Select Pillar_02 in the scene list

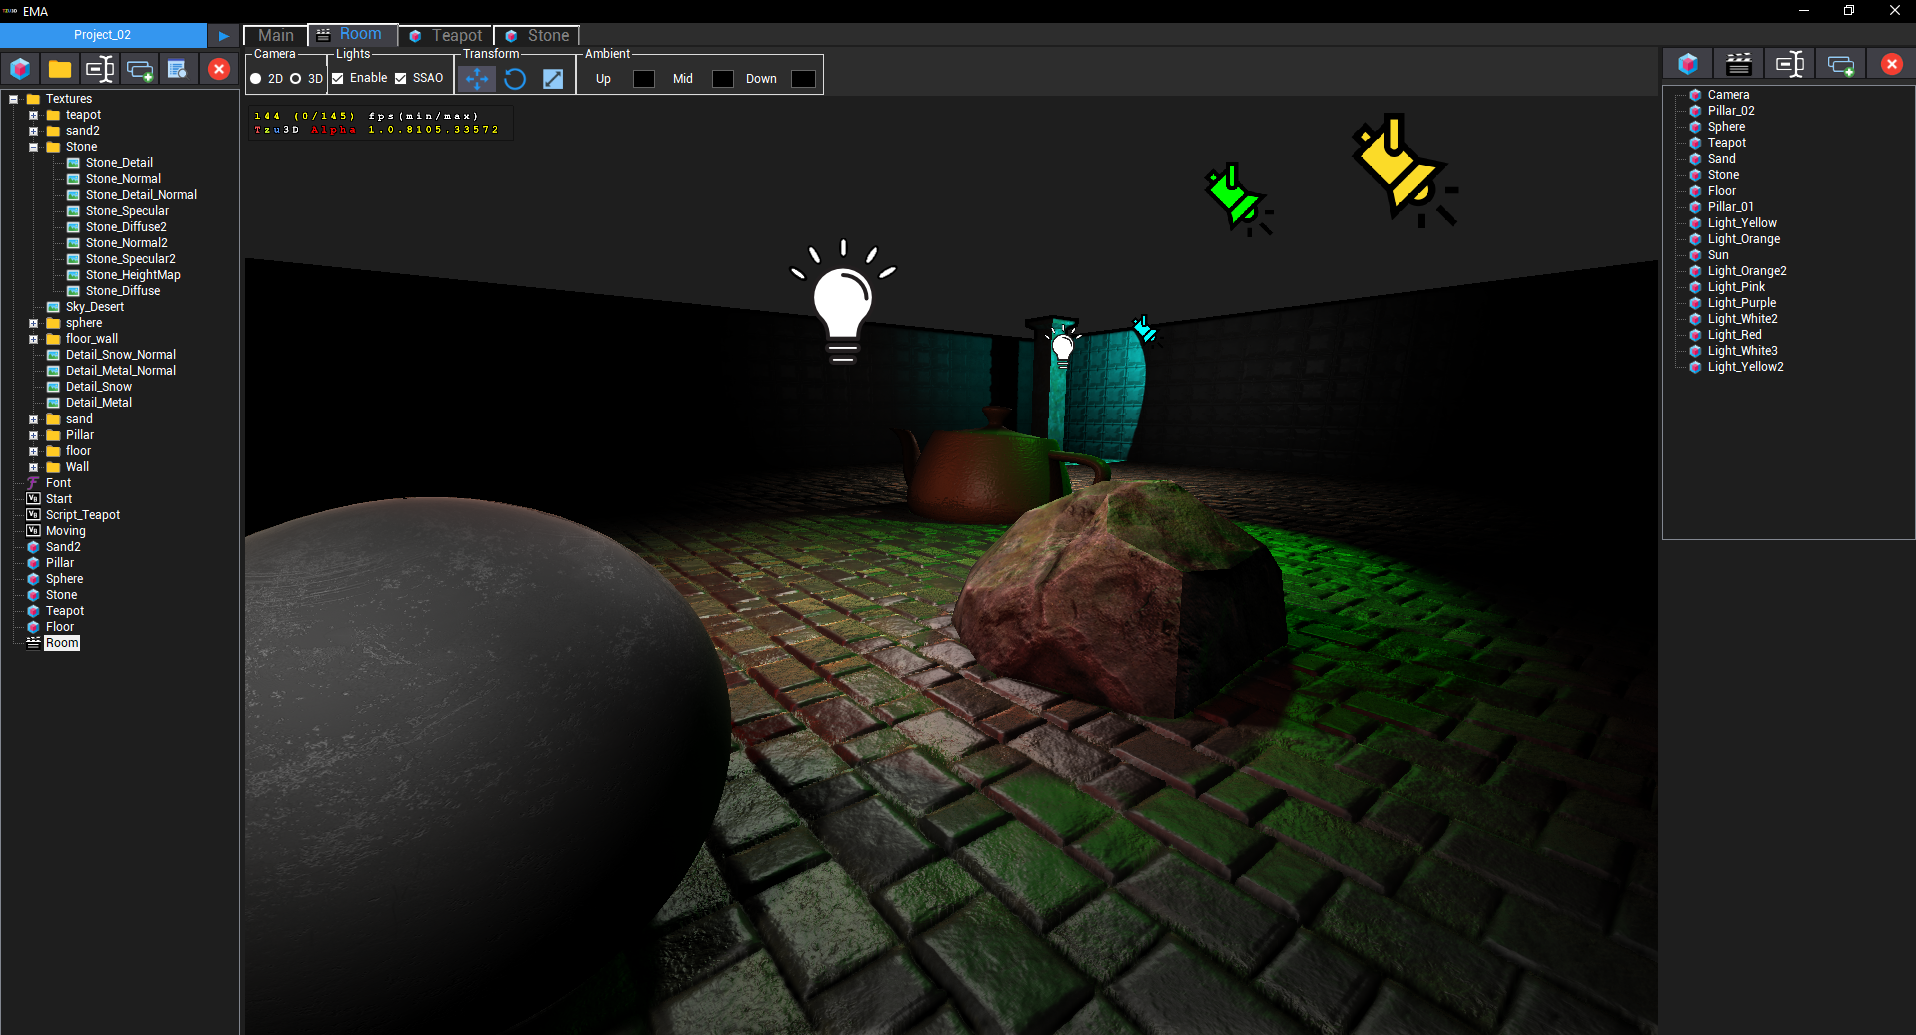[x=1731, y=111]
